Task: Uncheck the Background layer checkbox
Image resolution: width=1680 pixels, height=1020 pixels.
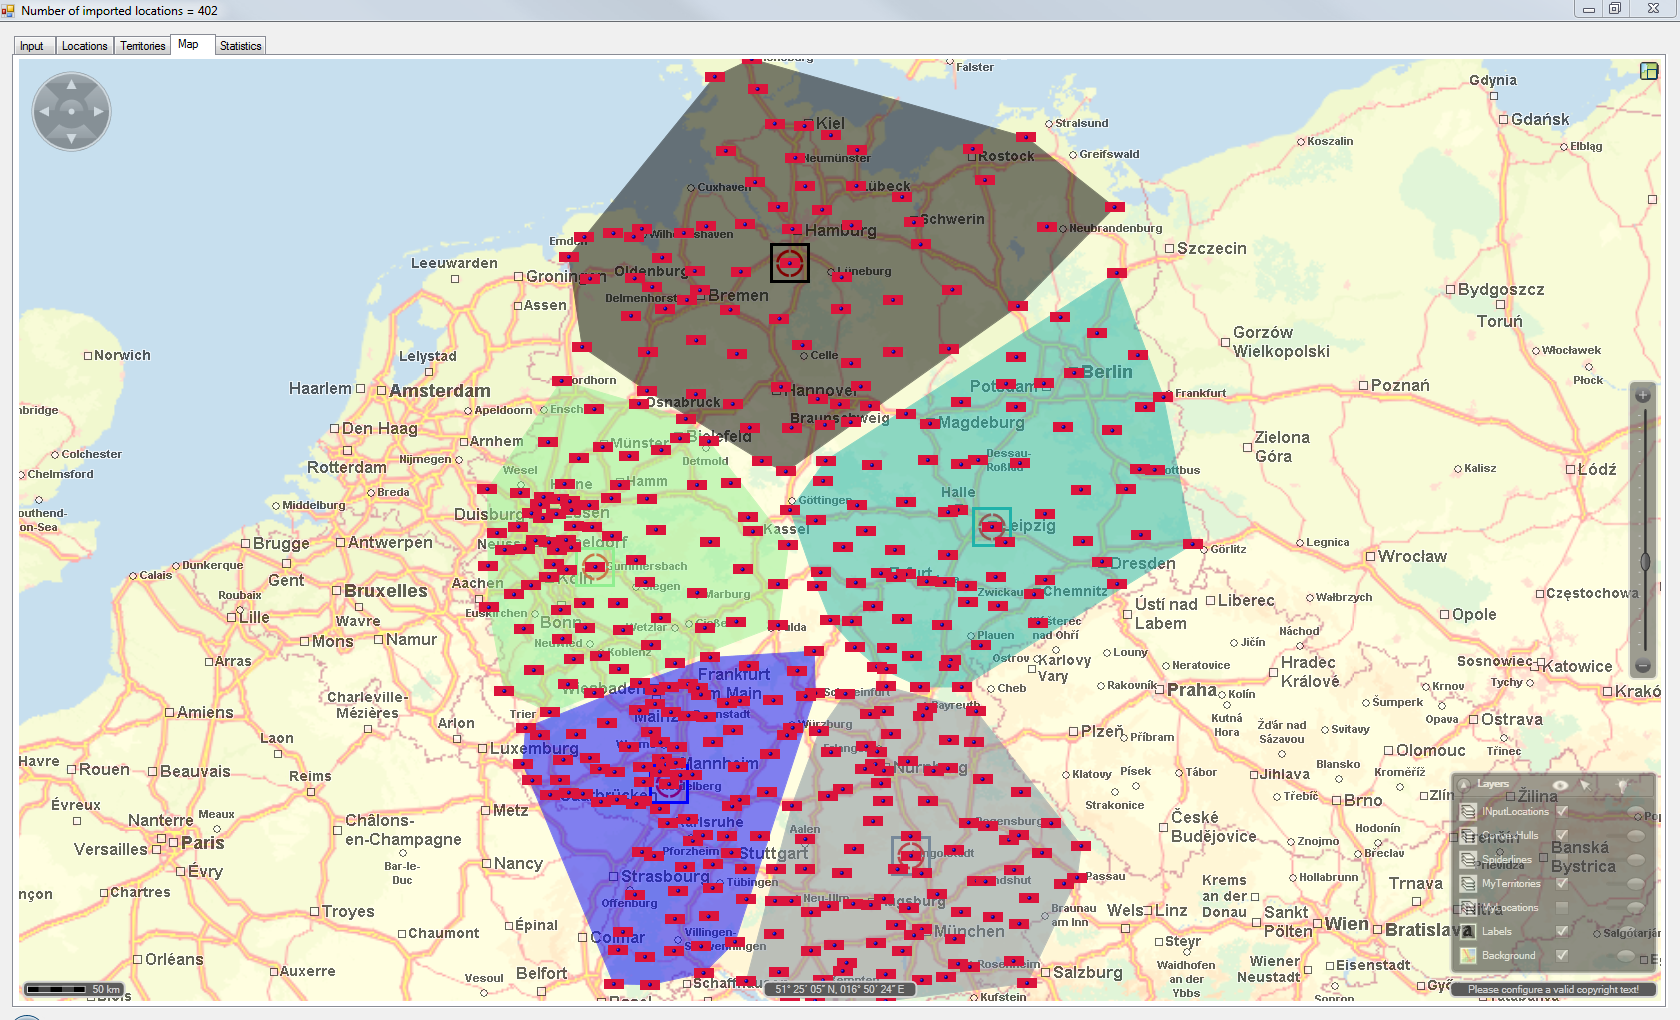Action: 1562,955
